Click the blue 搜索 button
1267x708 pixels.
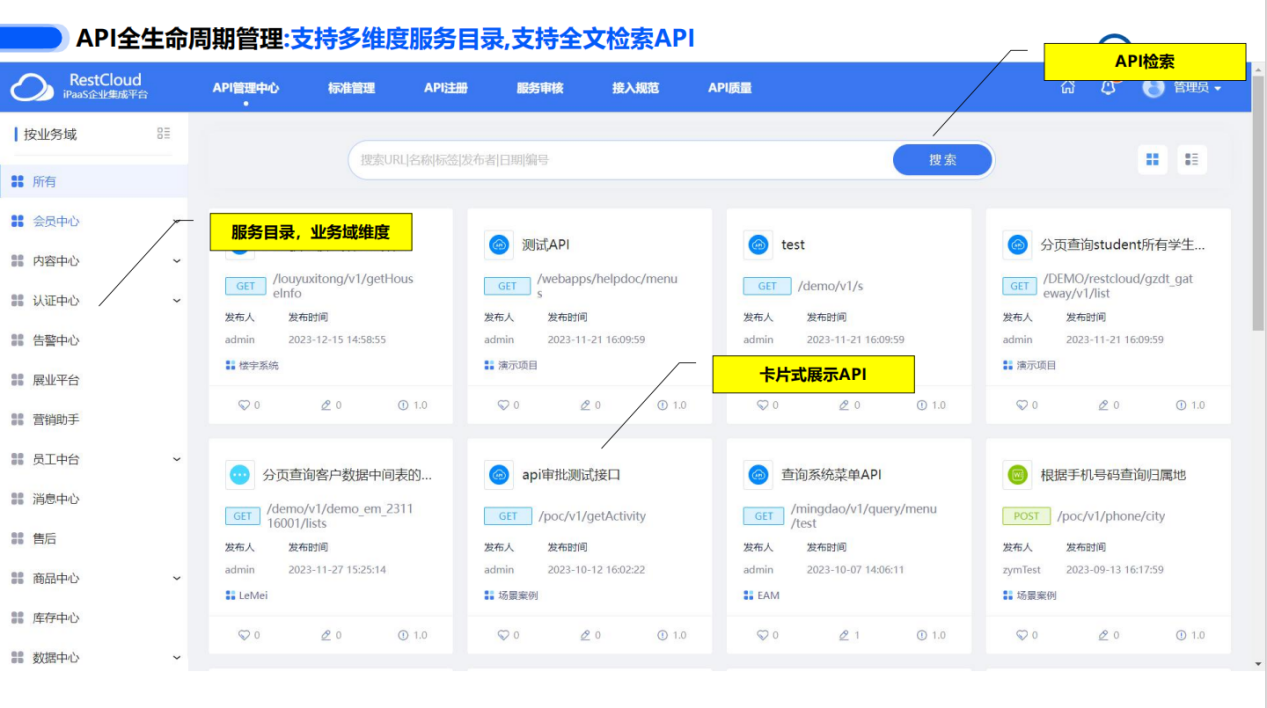(942, 160)
